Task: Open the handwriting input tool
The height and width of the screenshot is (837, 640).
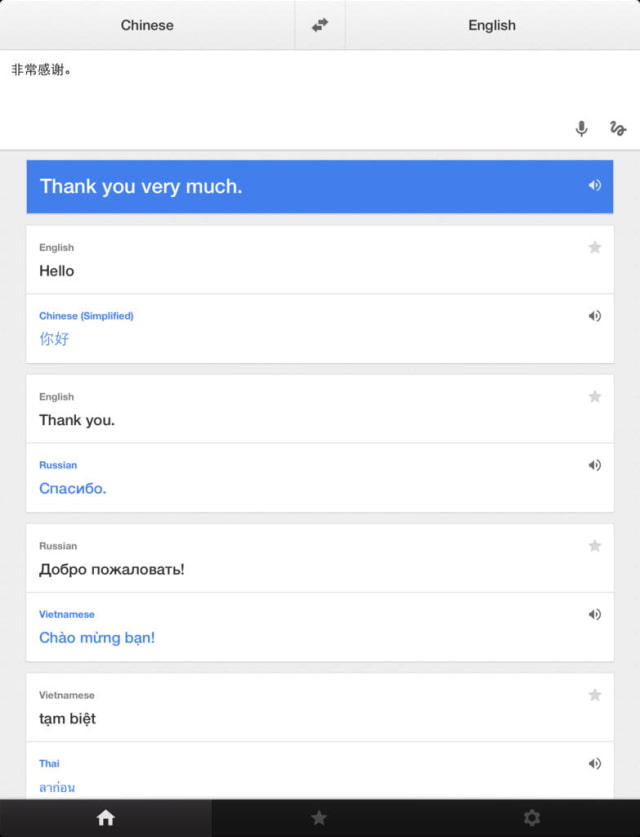Action: (x=618, y=129)
